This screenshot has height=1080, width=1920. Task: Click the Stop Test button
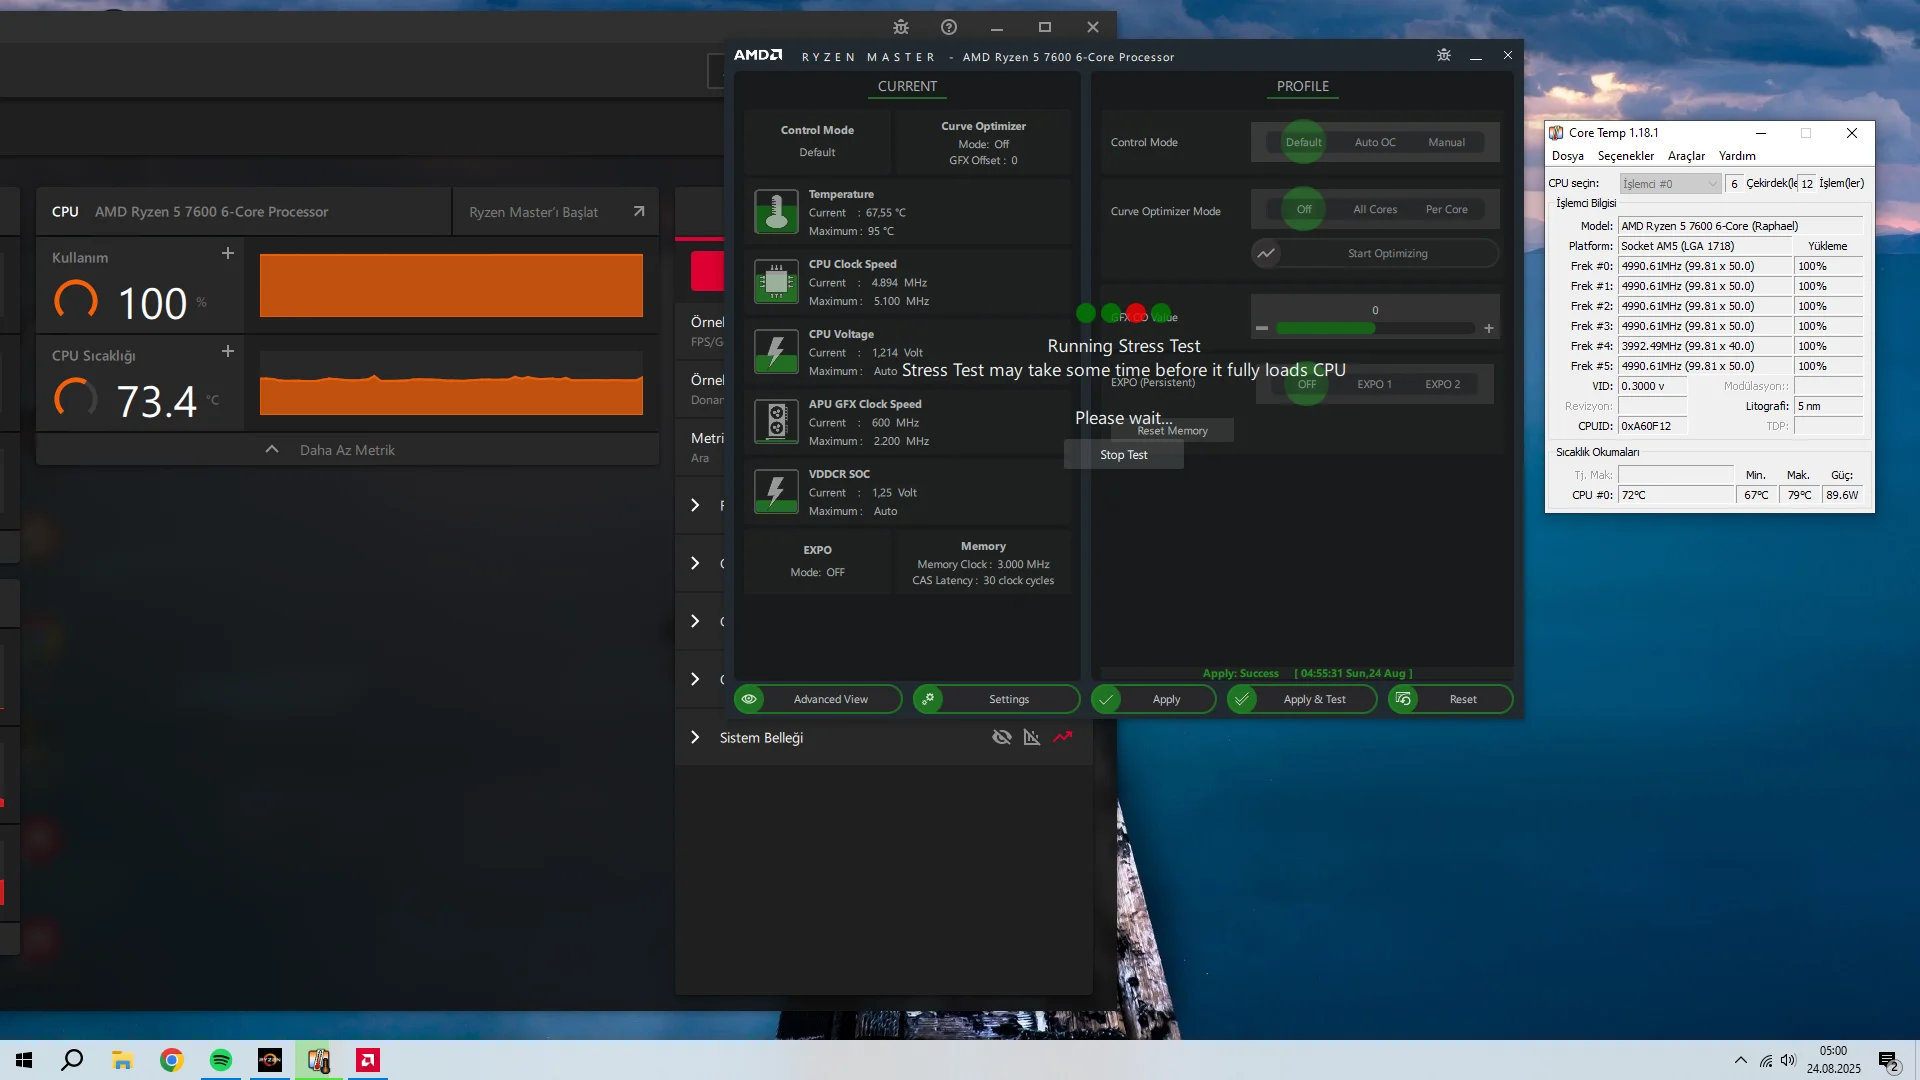(1123, 455)
